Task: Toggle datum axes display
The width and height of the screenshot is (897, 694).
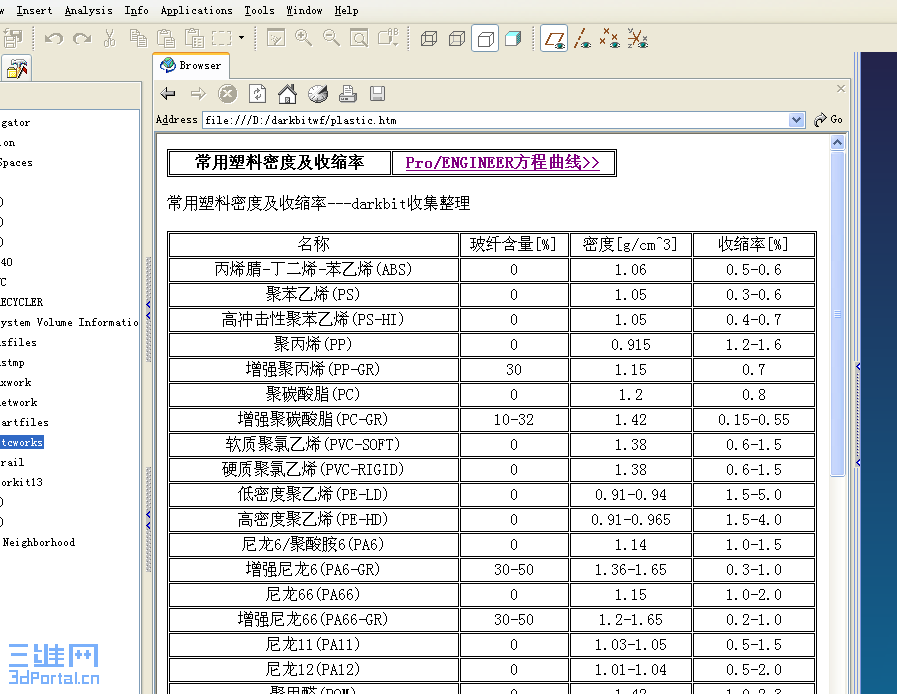Action: pos(582,38)
